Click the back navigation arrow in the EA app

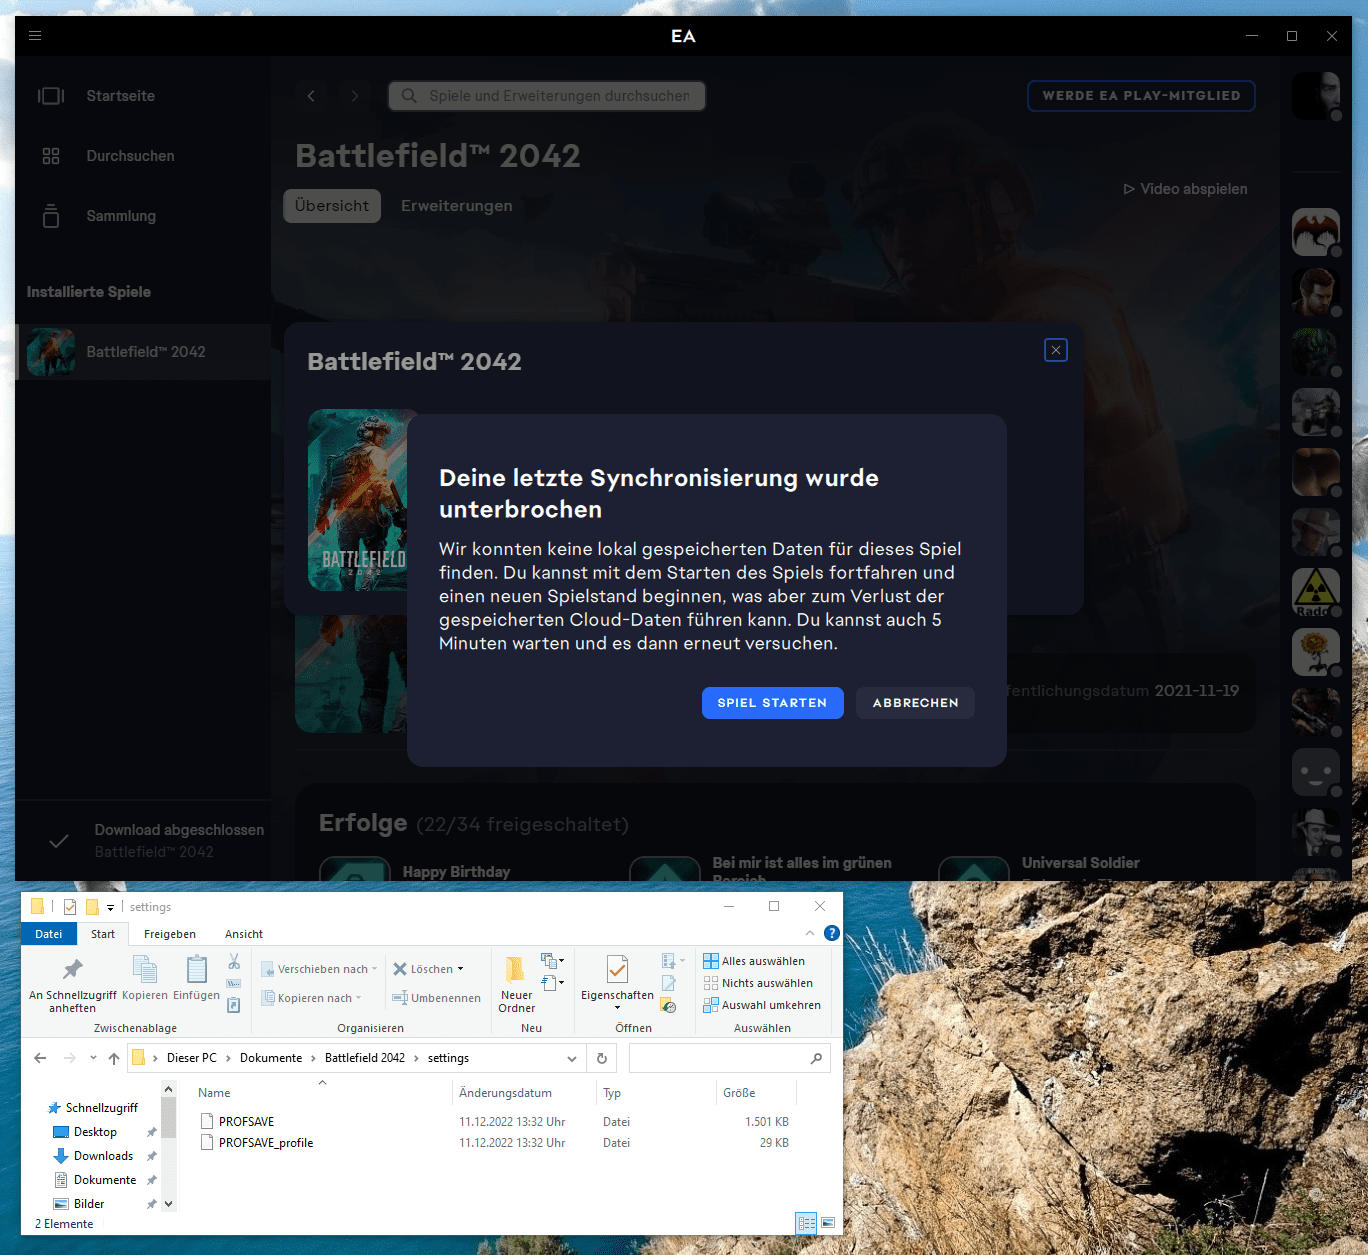click(311, 96)
